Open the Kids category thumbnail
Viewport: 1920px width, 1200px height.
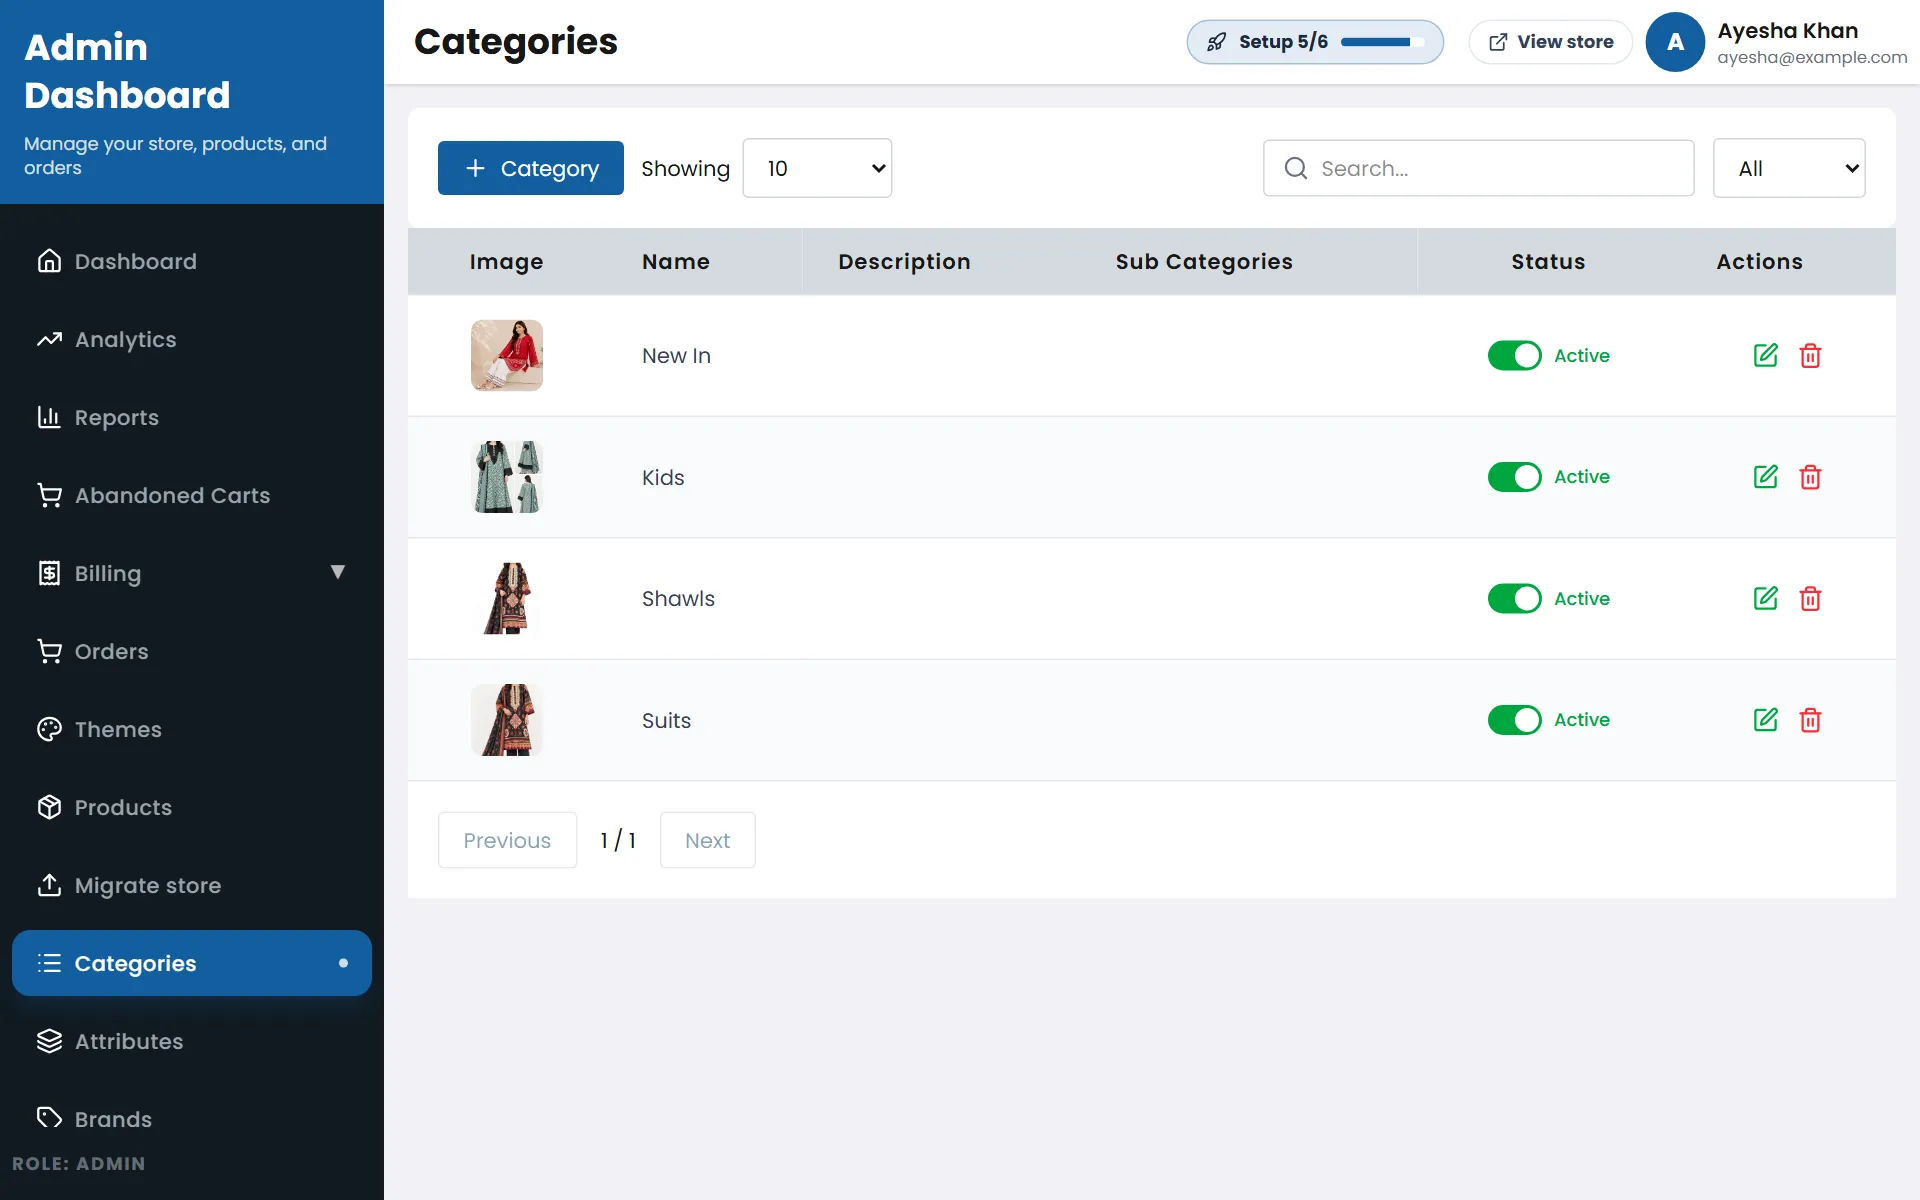507,477
